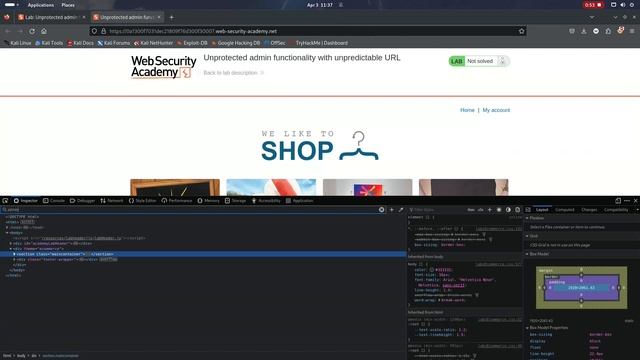Open devtools more options menu
Viewport: 640px width, 360px height.
(627, 200)
